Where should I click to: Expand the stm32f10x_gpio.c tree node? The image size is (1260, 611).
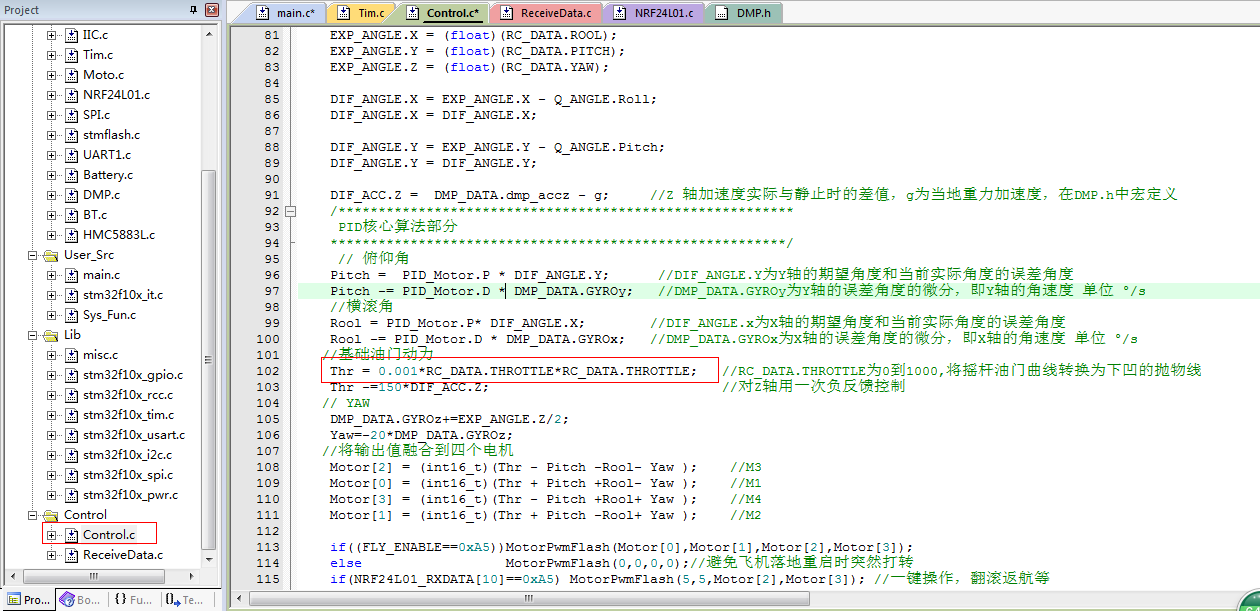[52, 375]
